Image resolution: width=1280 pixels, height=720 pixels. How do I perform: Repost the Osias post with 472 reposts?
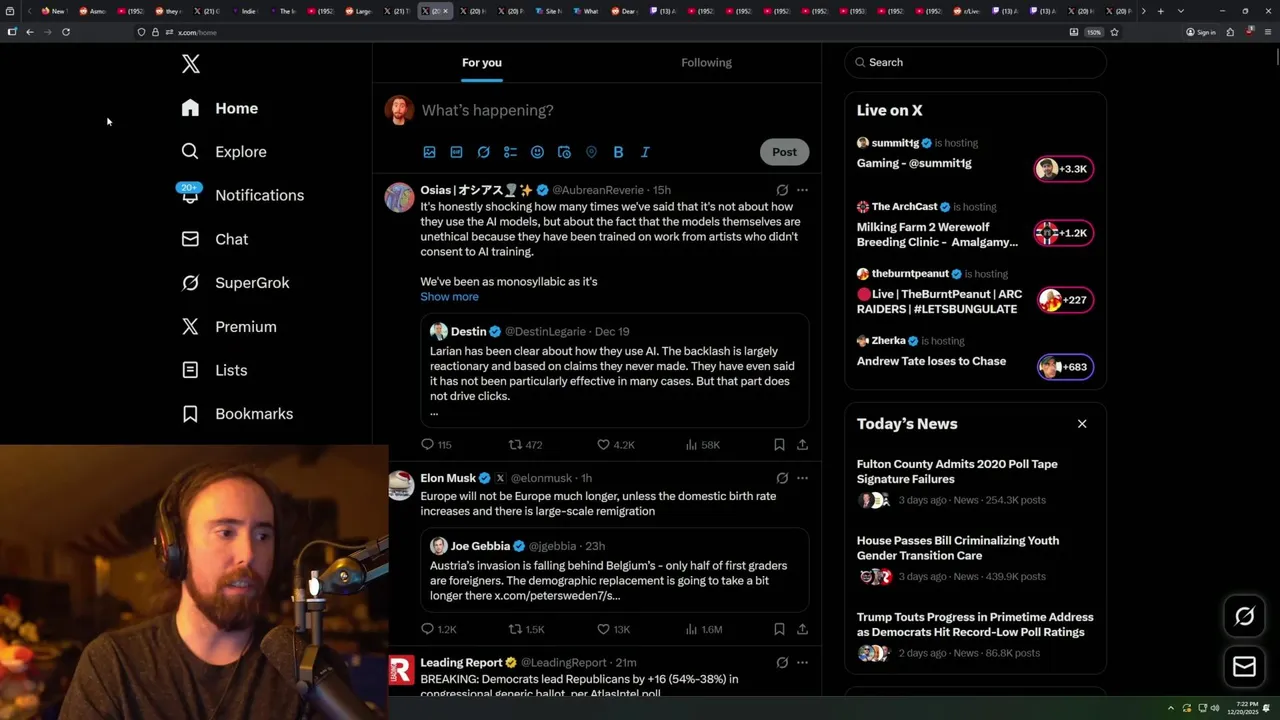point(525,445)
